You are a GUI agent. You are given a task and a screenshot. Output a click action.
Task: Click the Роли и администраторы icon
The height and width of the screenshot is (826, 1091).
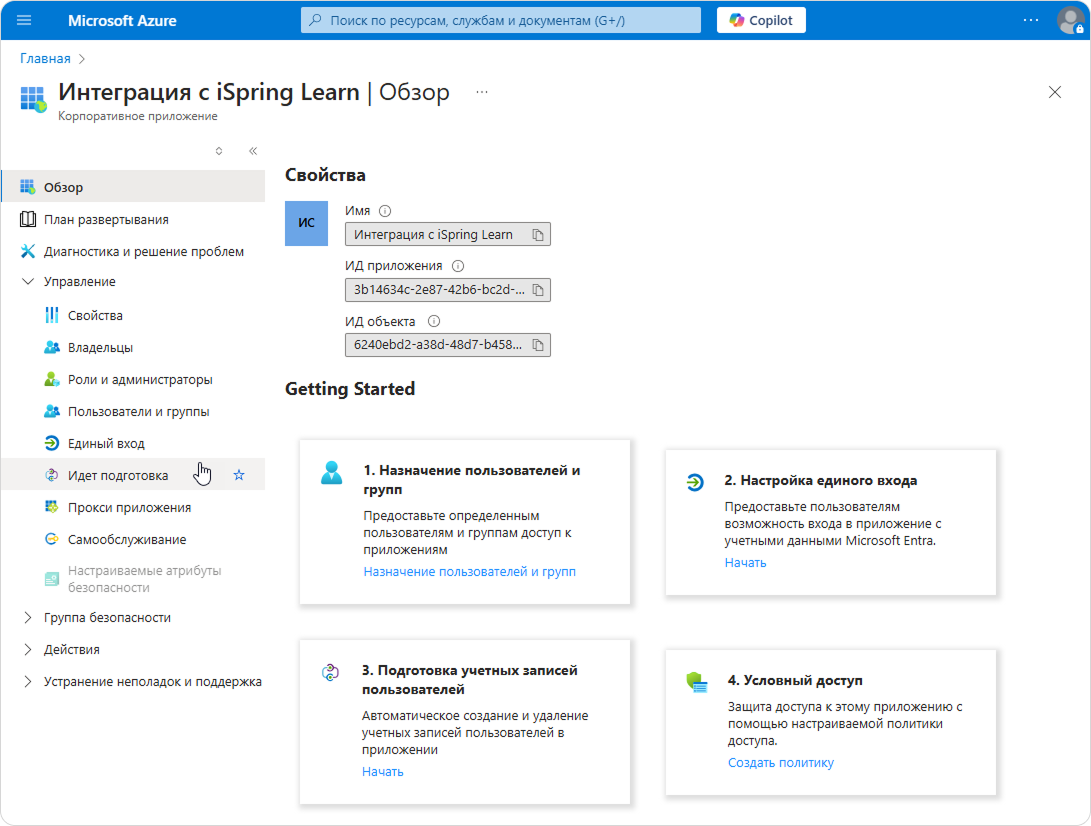tap(51, 379)
